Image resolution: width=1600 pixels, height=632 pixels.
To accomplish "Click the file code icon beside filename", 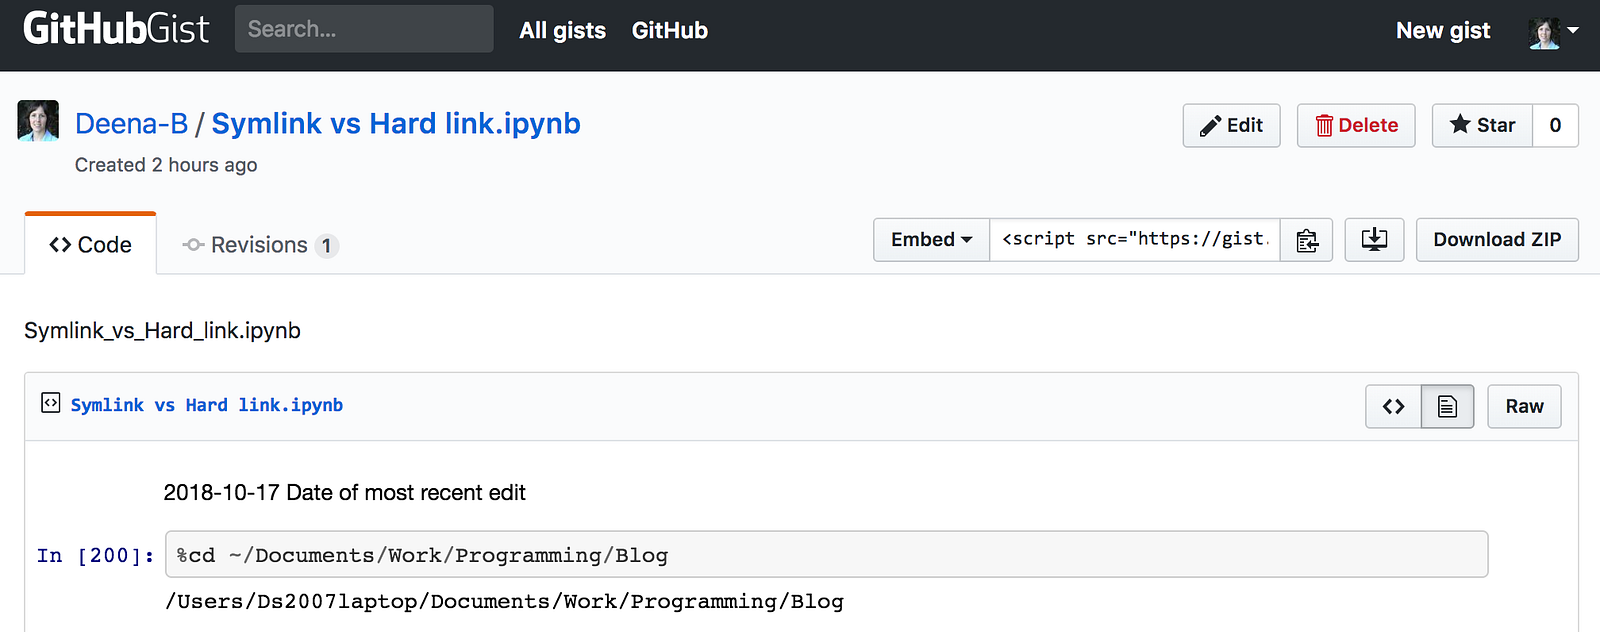I will click(x=50, y=403).
